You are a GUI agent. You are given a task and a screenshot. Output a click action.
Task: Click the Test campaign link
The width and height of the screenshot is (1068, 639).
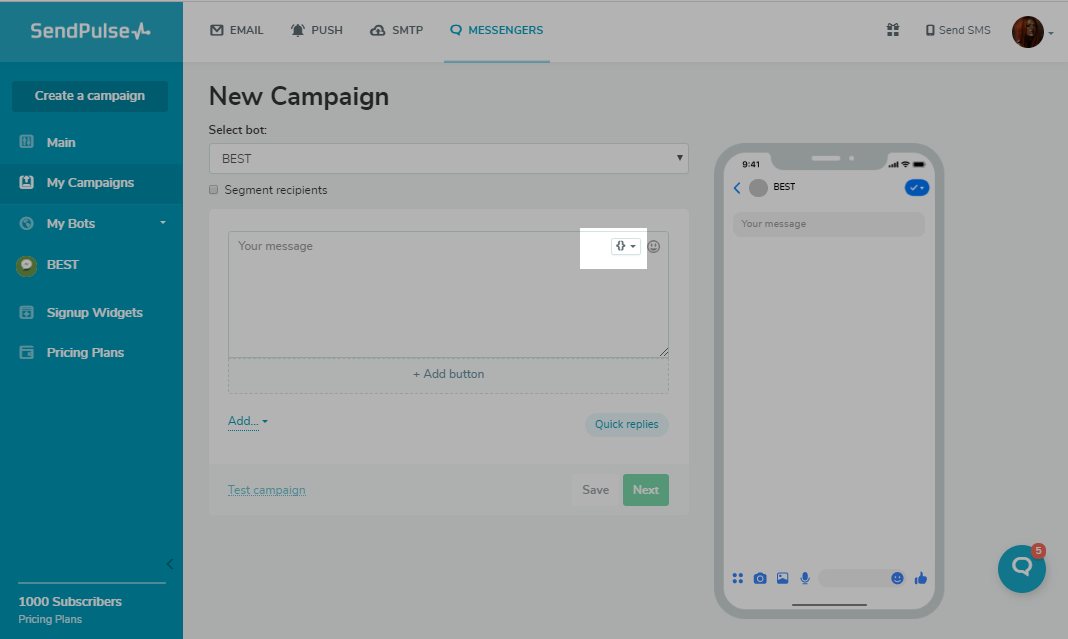pos(266,490)
